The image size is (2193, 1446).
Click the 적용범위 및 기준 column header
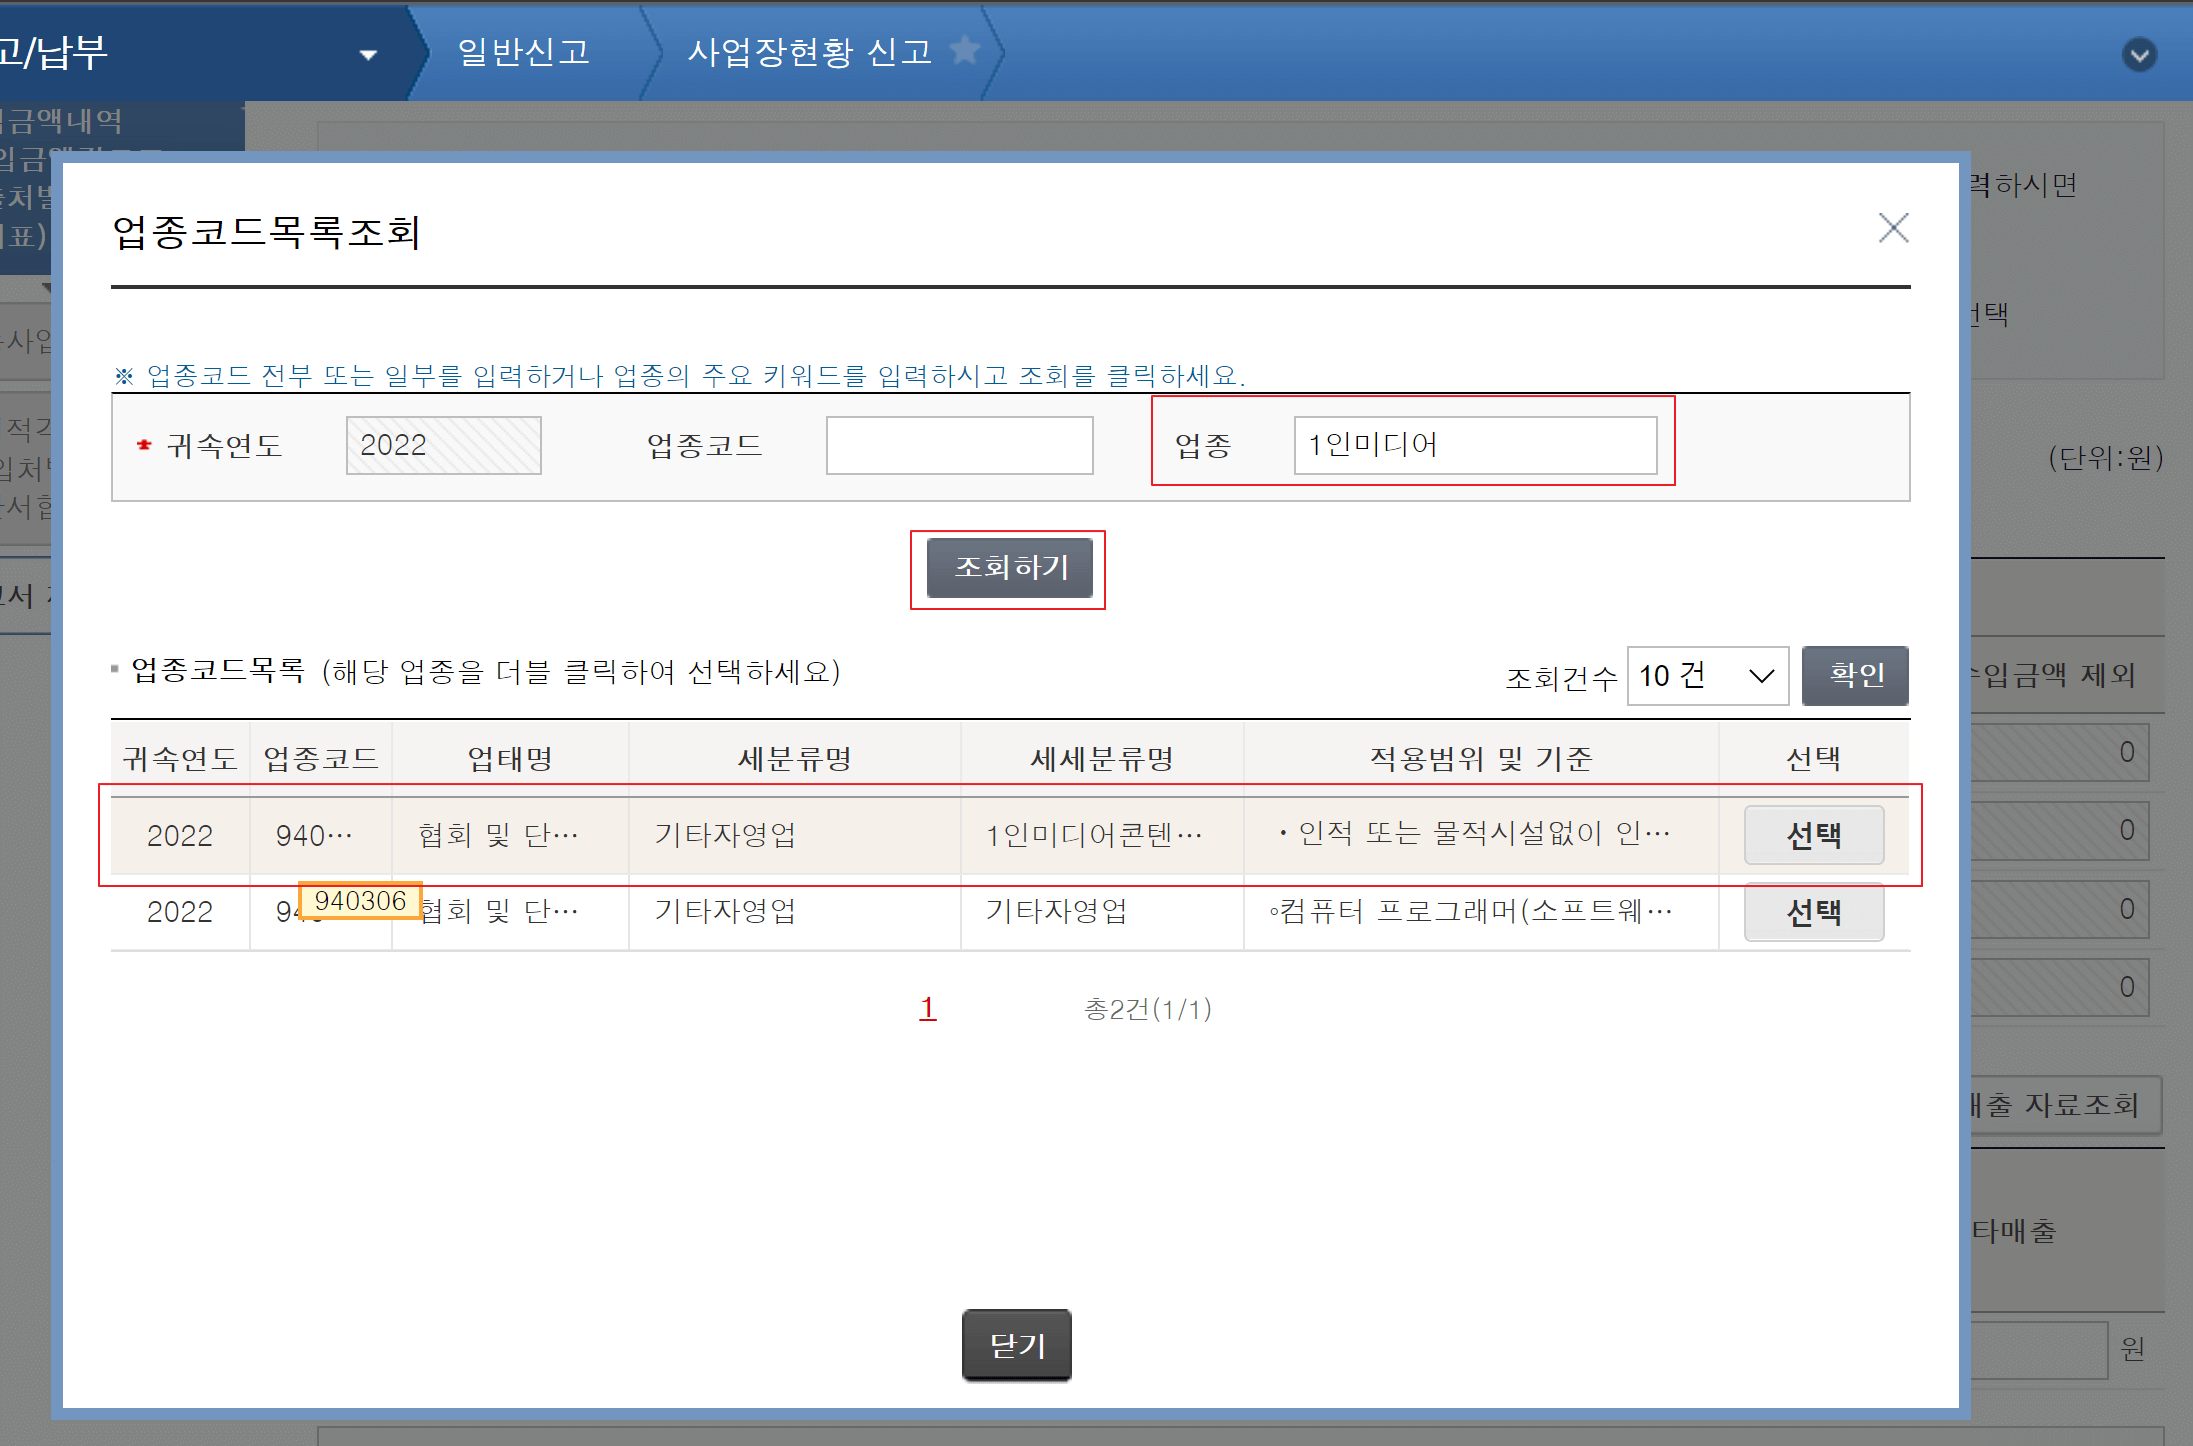coord(1480,759)
